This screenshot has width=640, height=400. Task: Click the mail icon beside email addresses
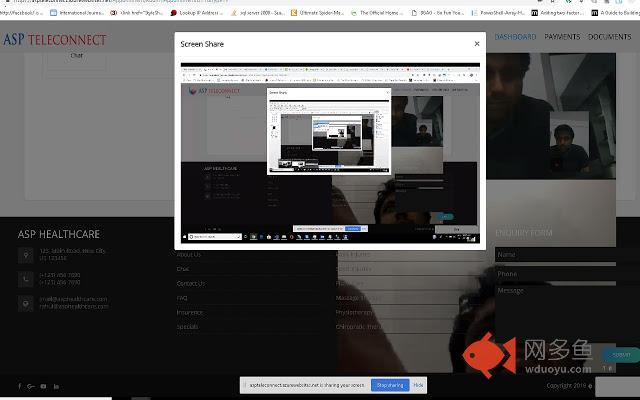26,303
